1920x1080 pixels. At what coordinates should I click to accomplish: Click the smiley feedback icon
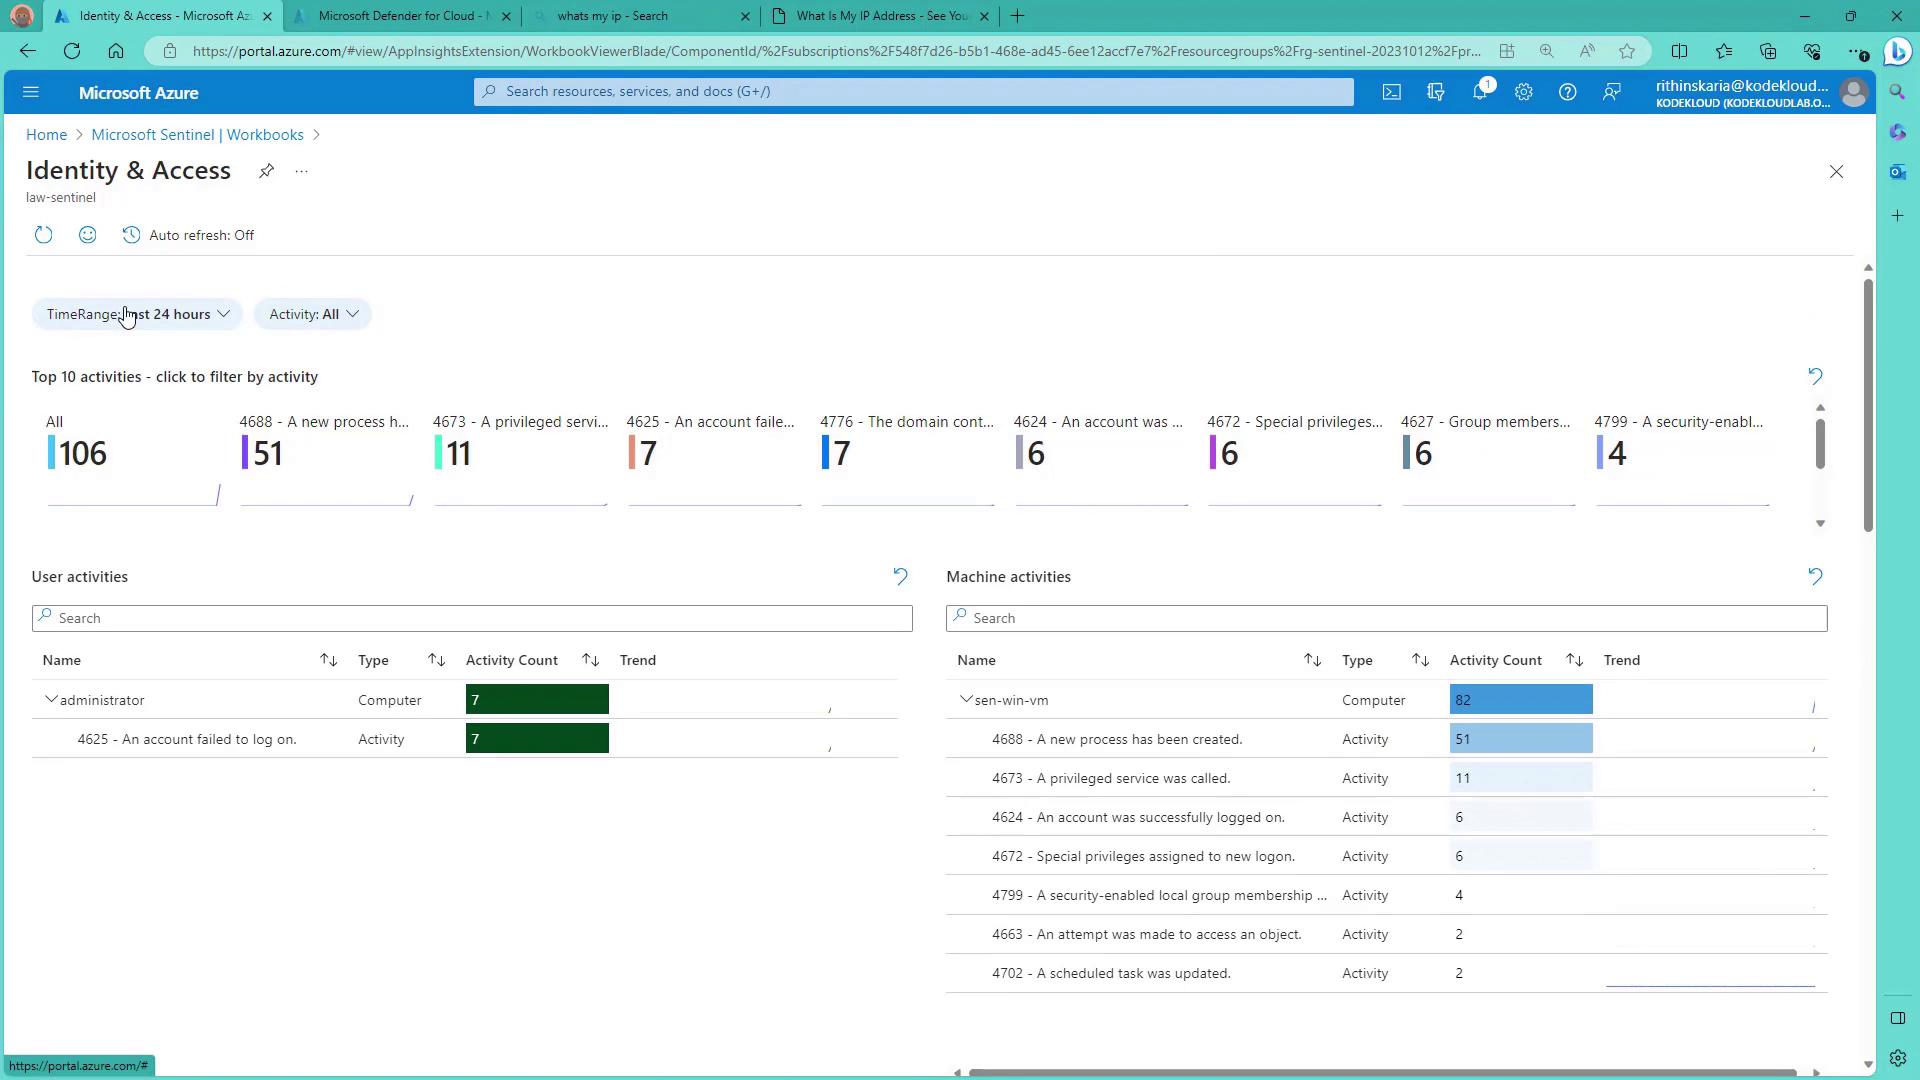coord(88,235)
